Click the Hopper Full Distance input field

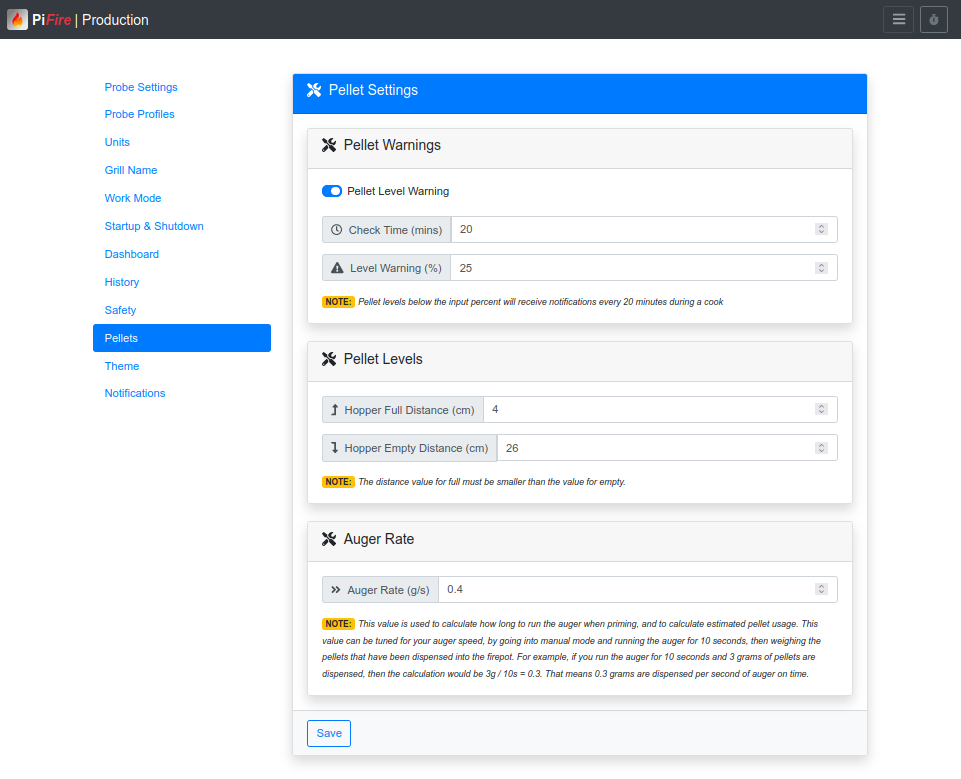pyautogui.click(x=647, y=410)
